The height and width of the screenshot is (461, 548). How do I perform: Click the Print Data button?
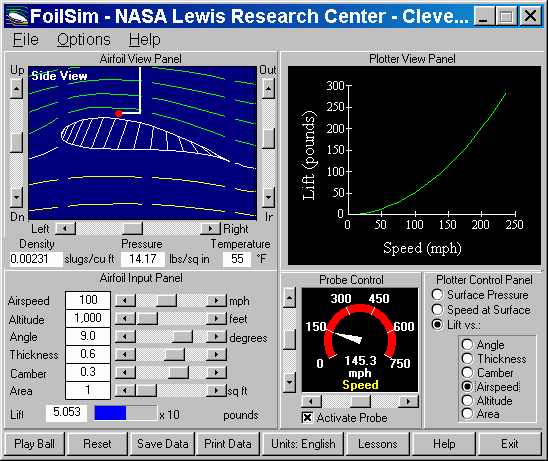pyautogui.click(x=228, y=444)
